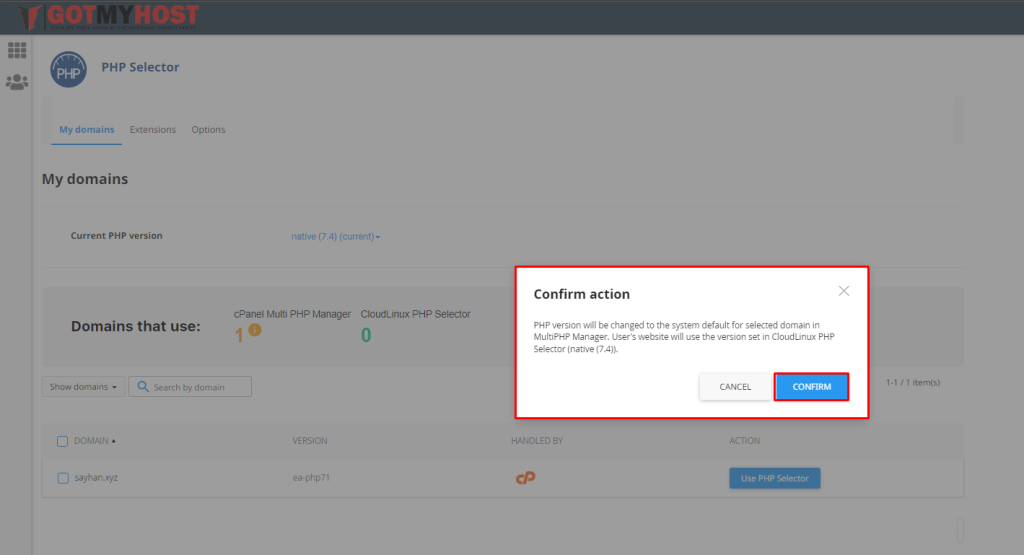Switch to the Options tab
The height and width of the screenshot is (555, 1024).
click(208, 130)
